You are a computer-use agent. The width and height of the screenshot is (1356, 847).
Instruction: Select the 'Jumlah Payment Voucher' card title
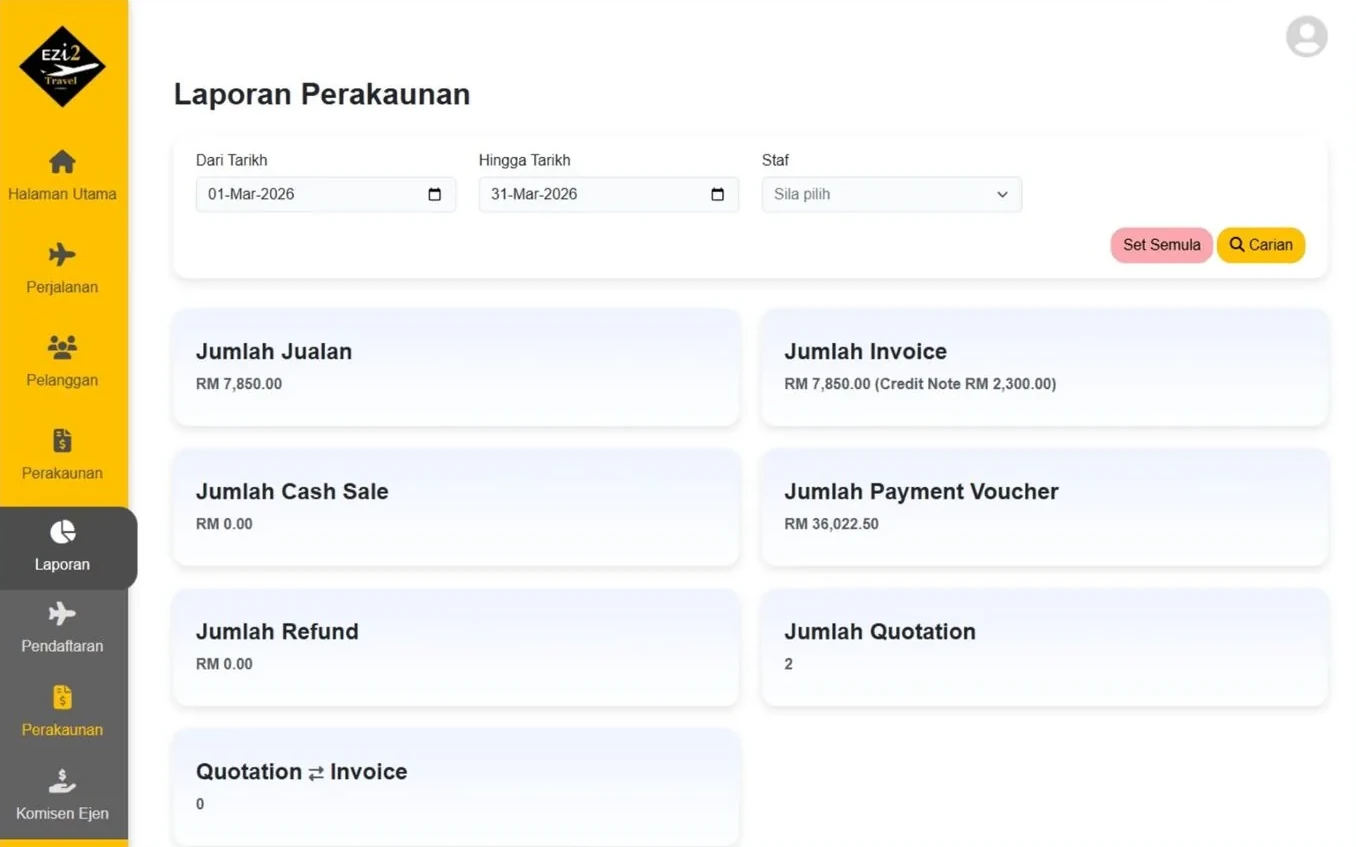coord(921,492)
